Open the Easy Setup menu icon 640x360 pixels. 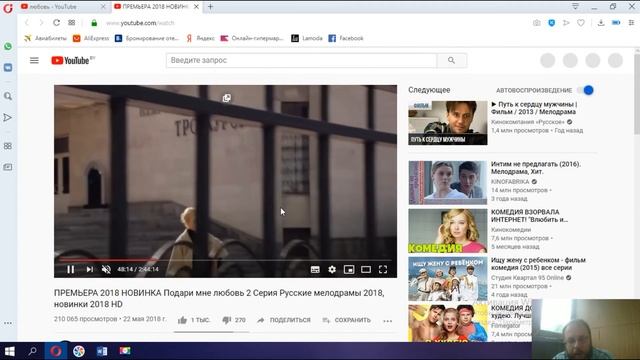631,23
